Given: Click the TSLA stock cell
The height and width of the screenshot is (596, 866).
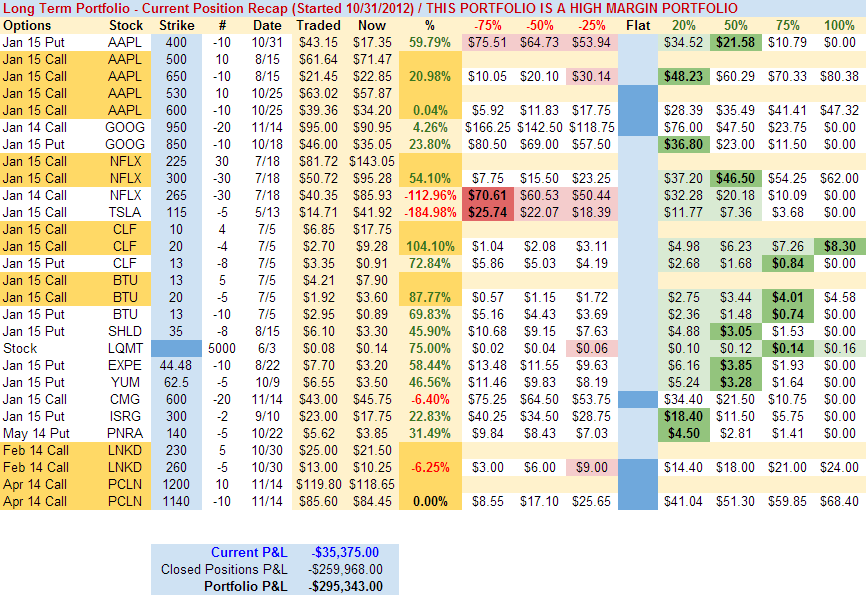Looking at the screenshot, I should [x=125, y=212].
